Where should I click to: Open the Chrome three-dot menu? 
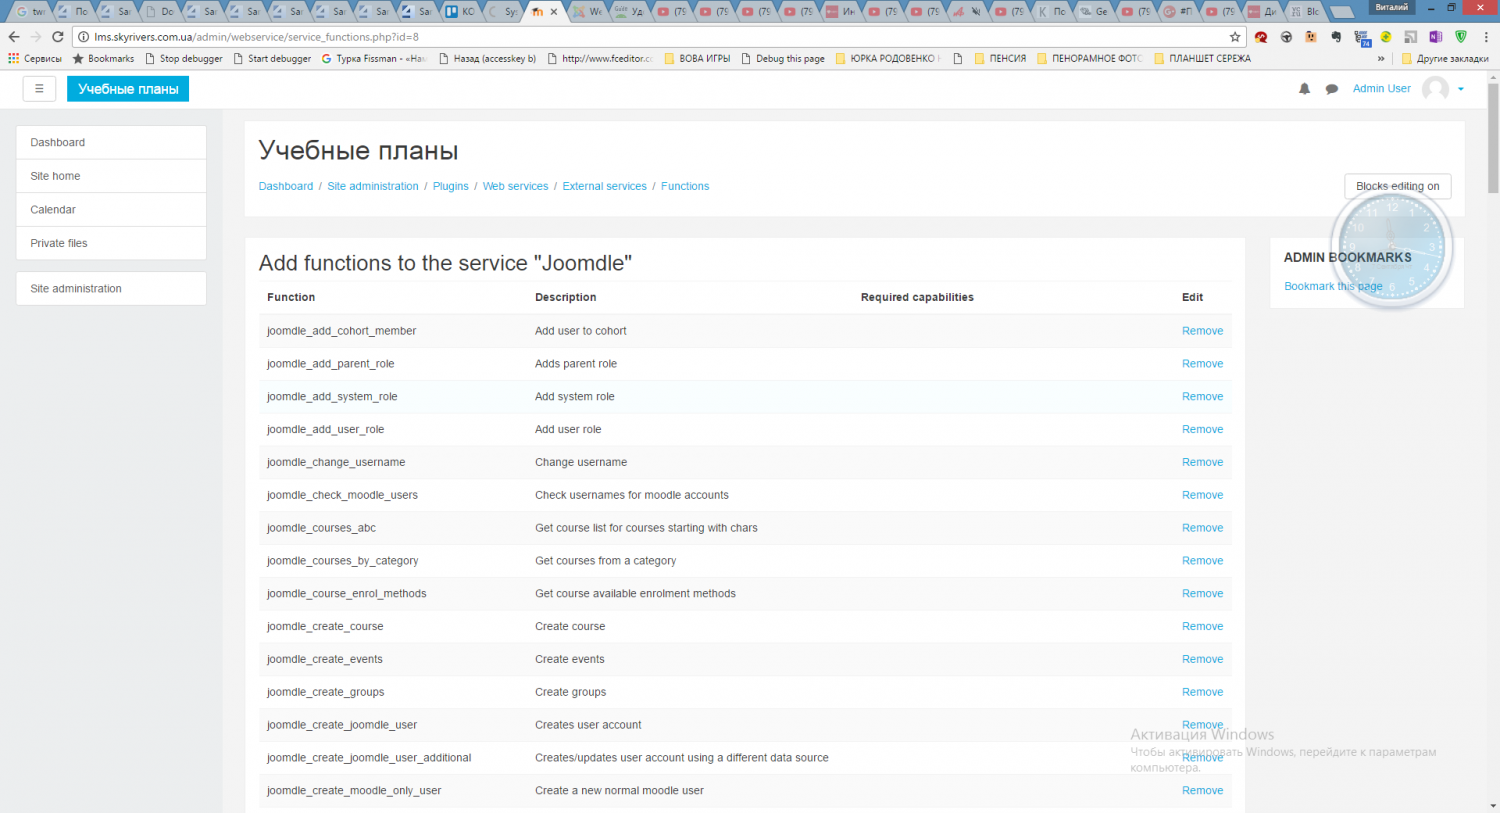pyautogui.click(x=1484, y=37)
